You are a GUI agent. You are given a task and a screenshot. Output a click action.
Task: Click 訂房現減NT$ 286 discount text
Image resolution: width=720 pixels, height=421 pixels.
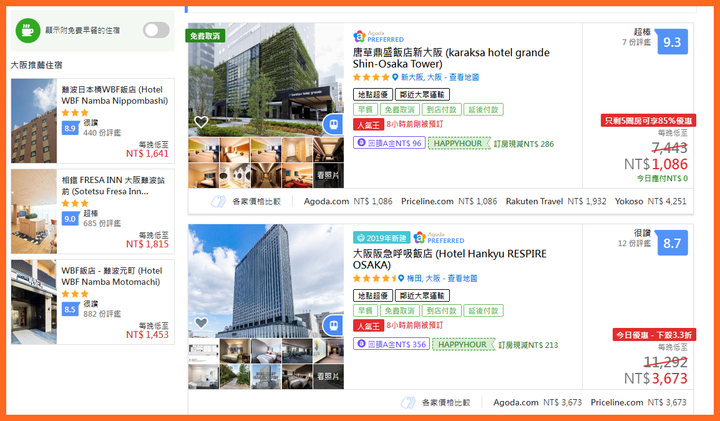tap(524, 144)
